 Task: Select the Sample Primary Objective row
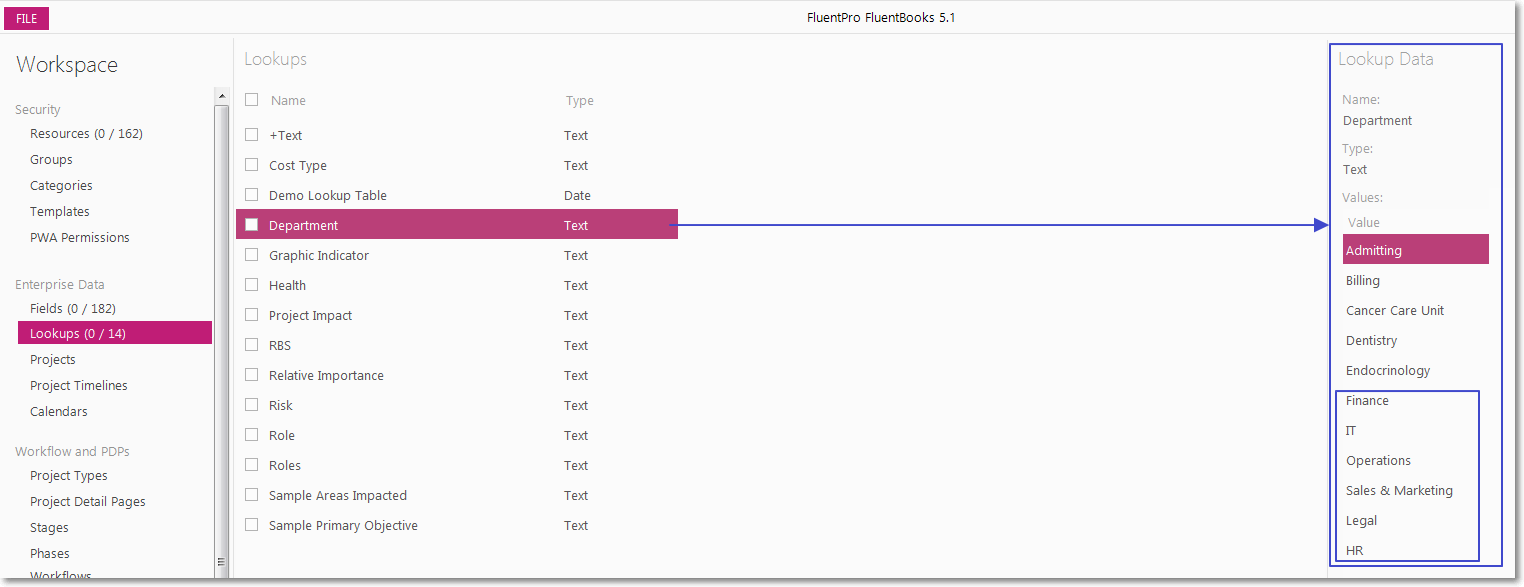coord(457,525)
